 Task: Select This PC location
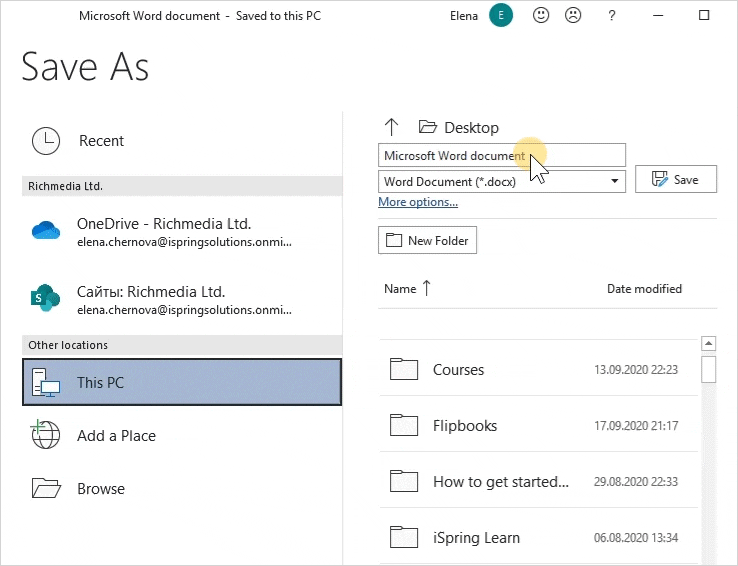pos(182,382)
